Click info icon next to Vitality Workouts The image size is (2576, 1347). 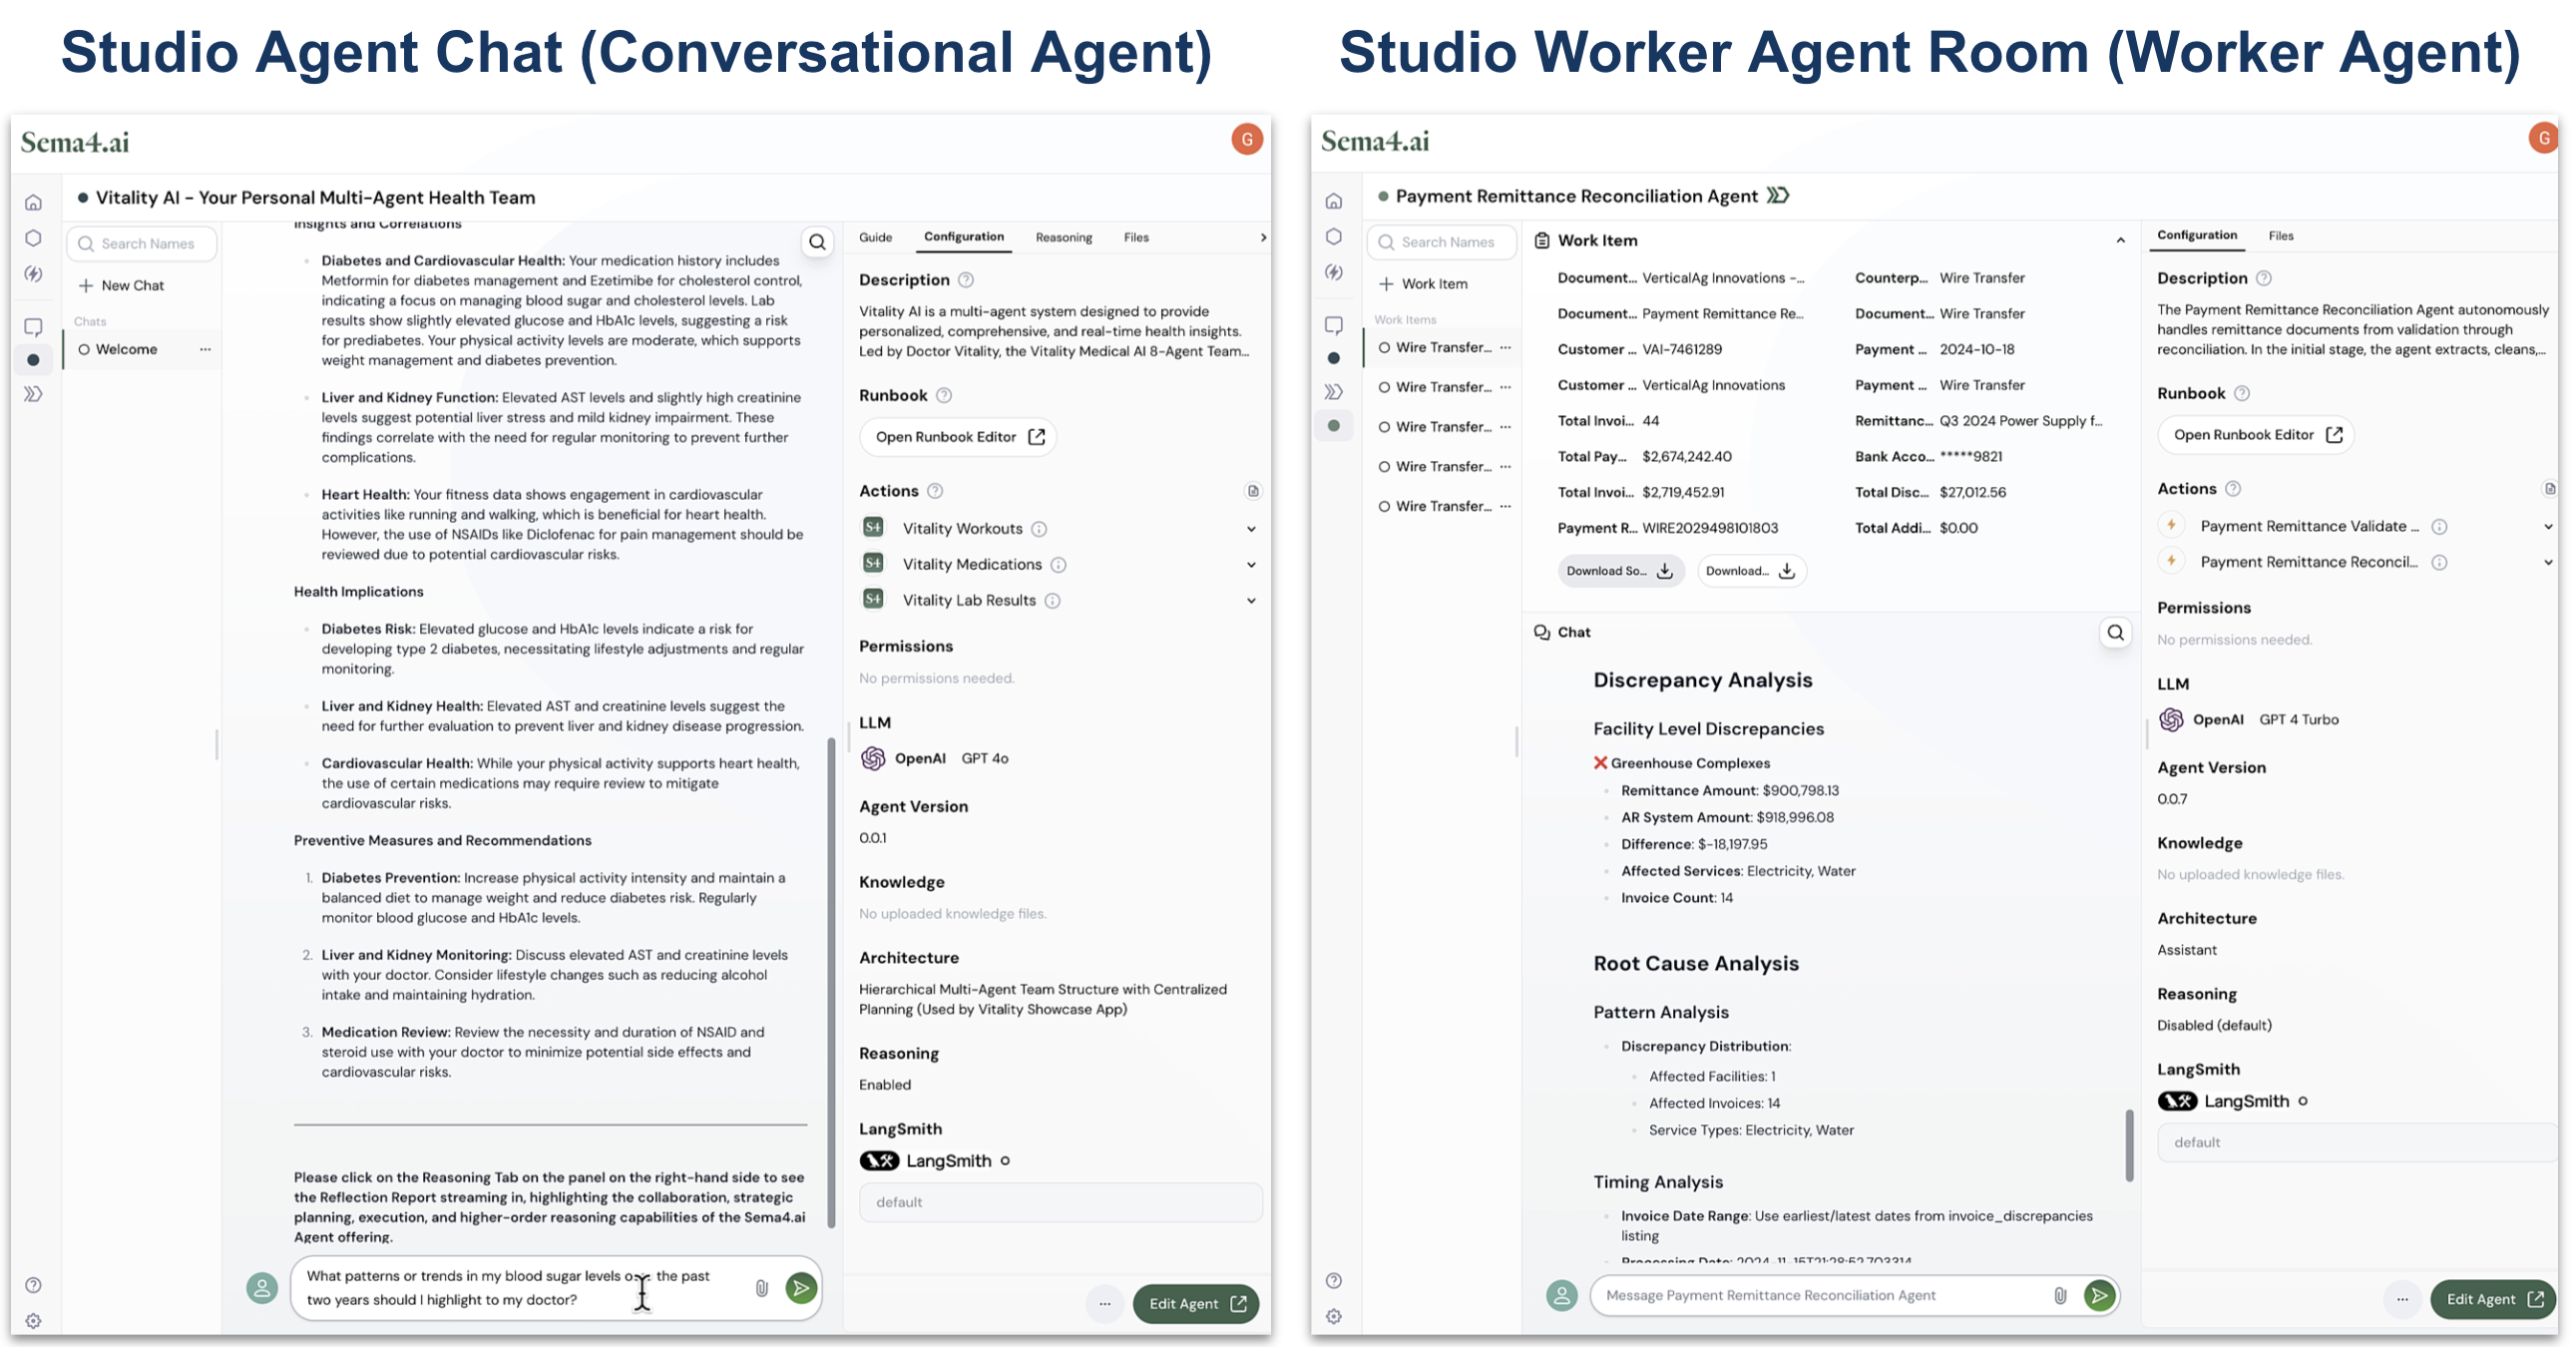(1039, 529)
